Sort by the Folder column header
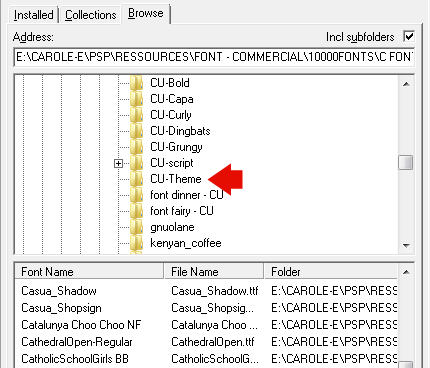This screenshot has height=368, width=430. 331,272
